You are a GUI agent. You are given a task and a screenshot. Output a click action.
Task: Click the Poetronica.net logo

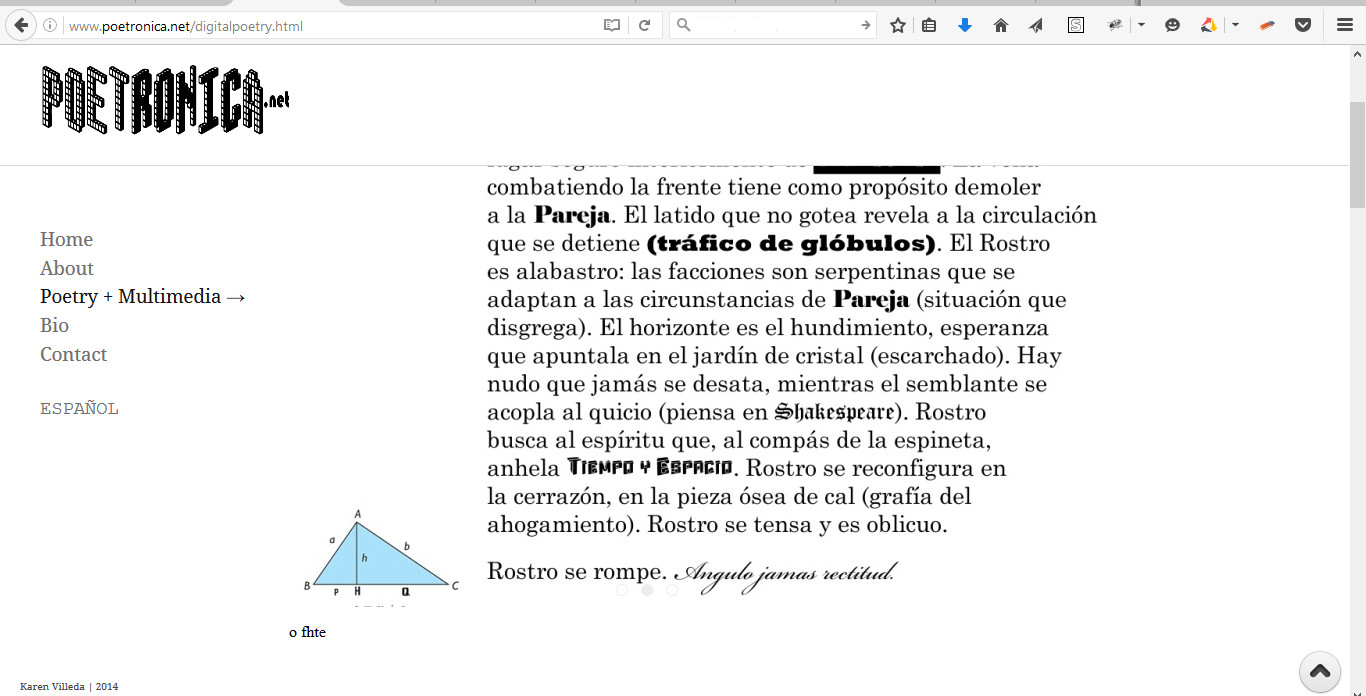click(165, 99)
